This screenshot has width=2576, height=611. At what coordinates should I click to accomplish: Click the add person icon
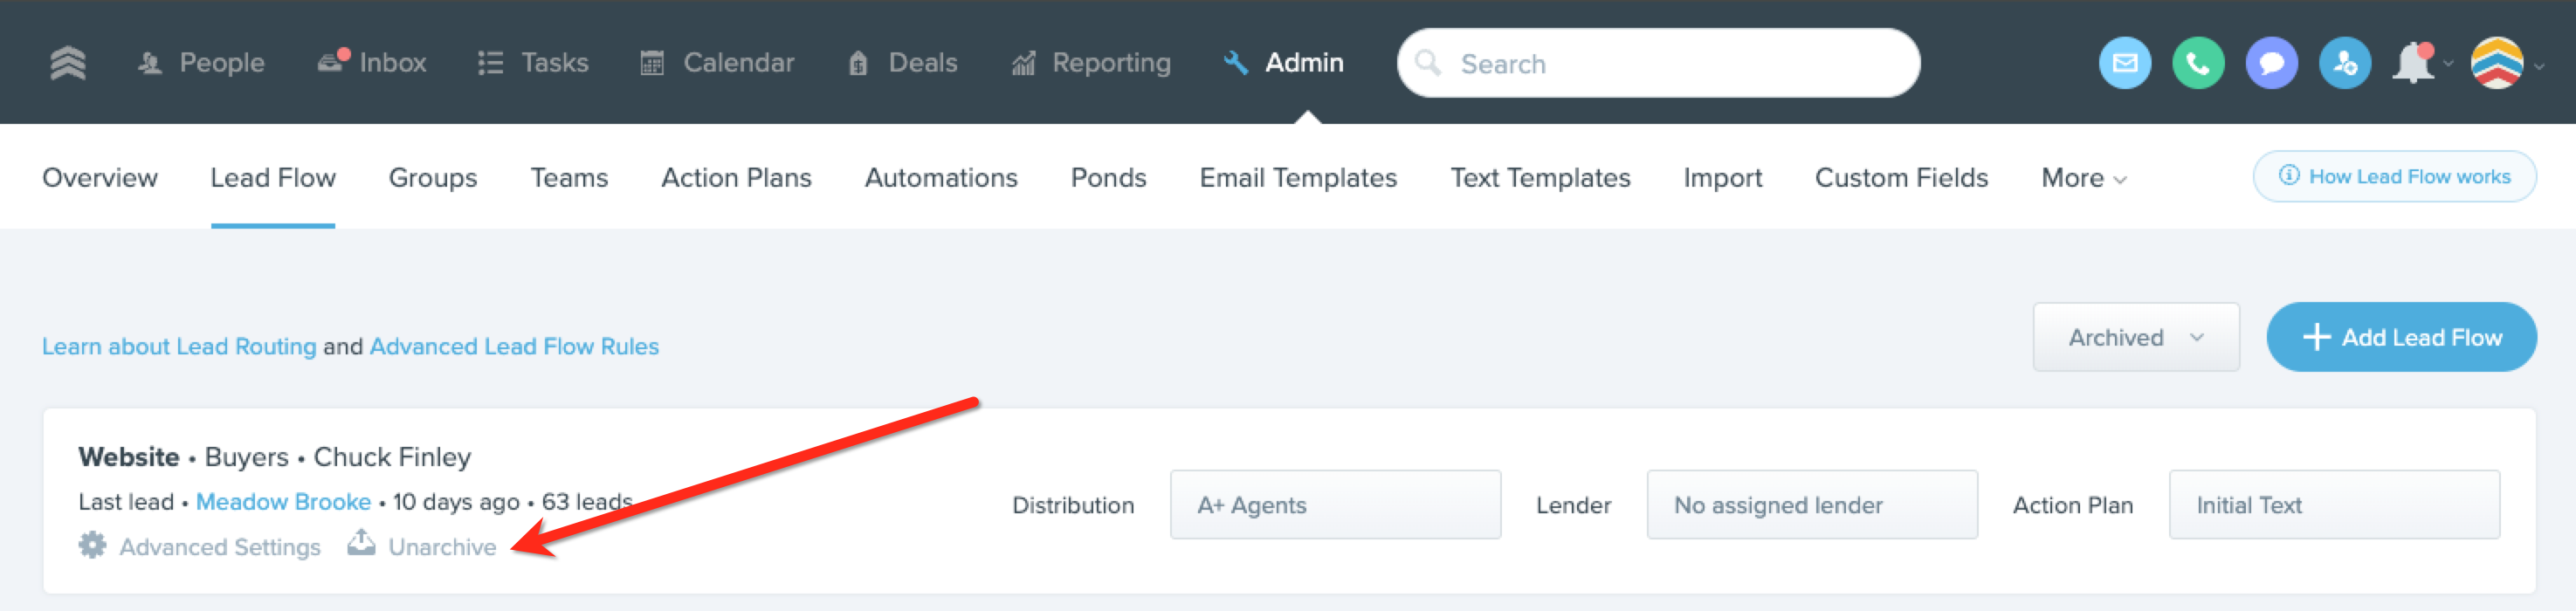tap(2345, 63)
